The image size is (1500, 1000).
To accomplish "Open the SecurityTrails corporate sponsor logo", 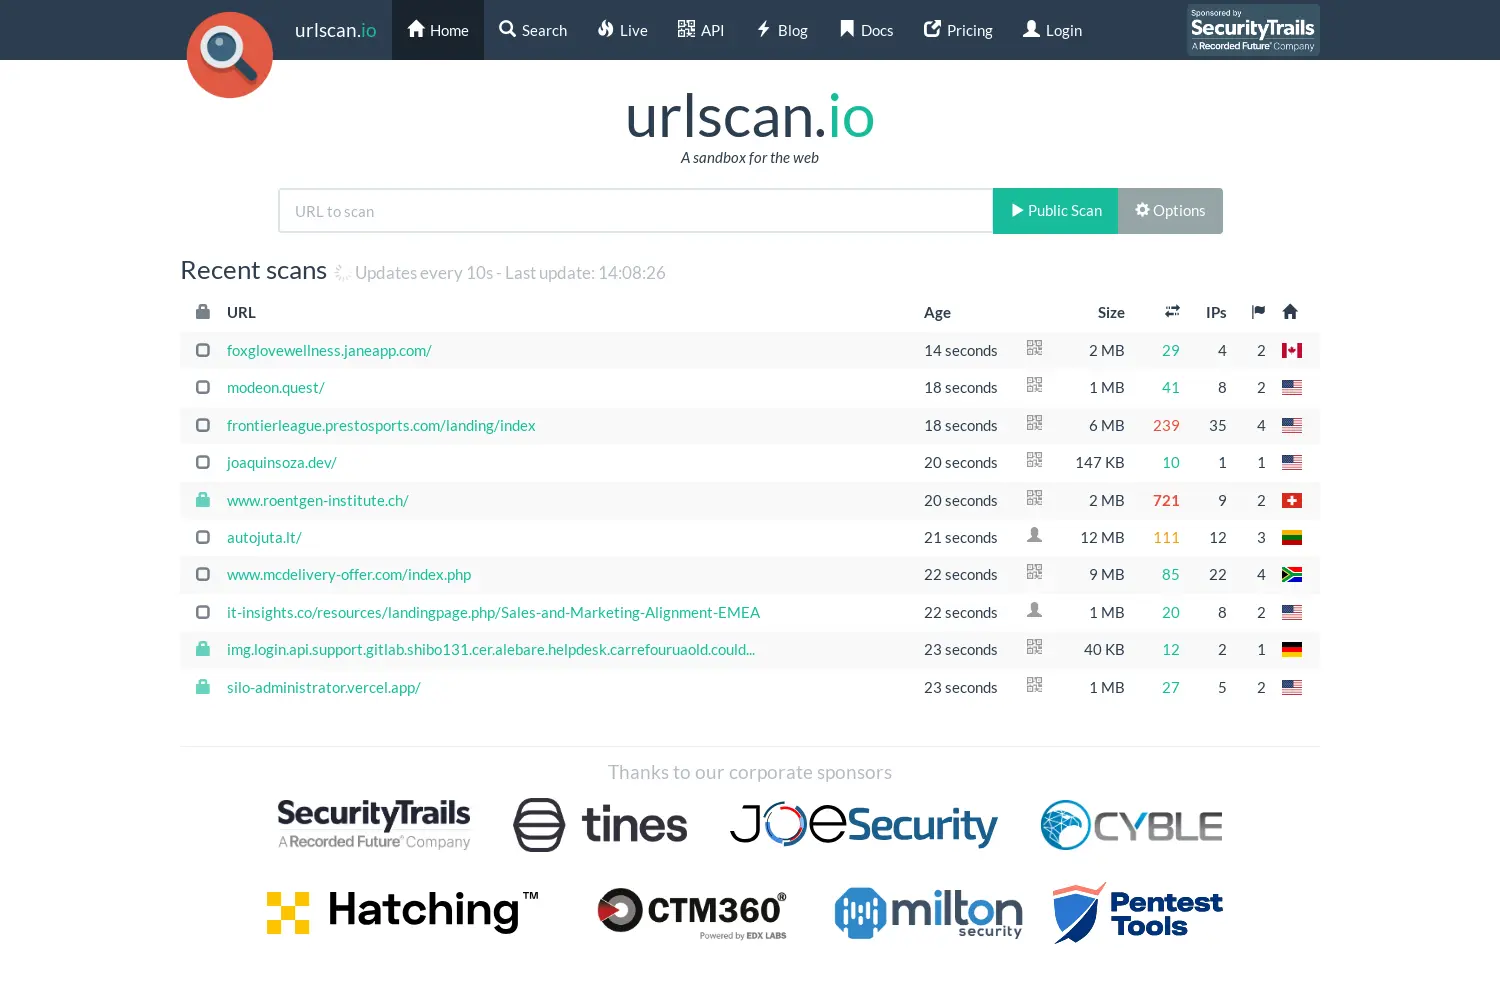I will click(374, 825).
